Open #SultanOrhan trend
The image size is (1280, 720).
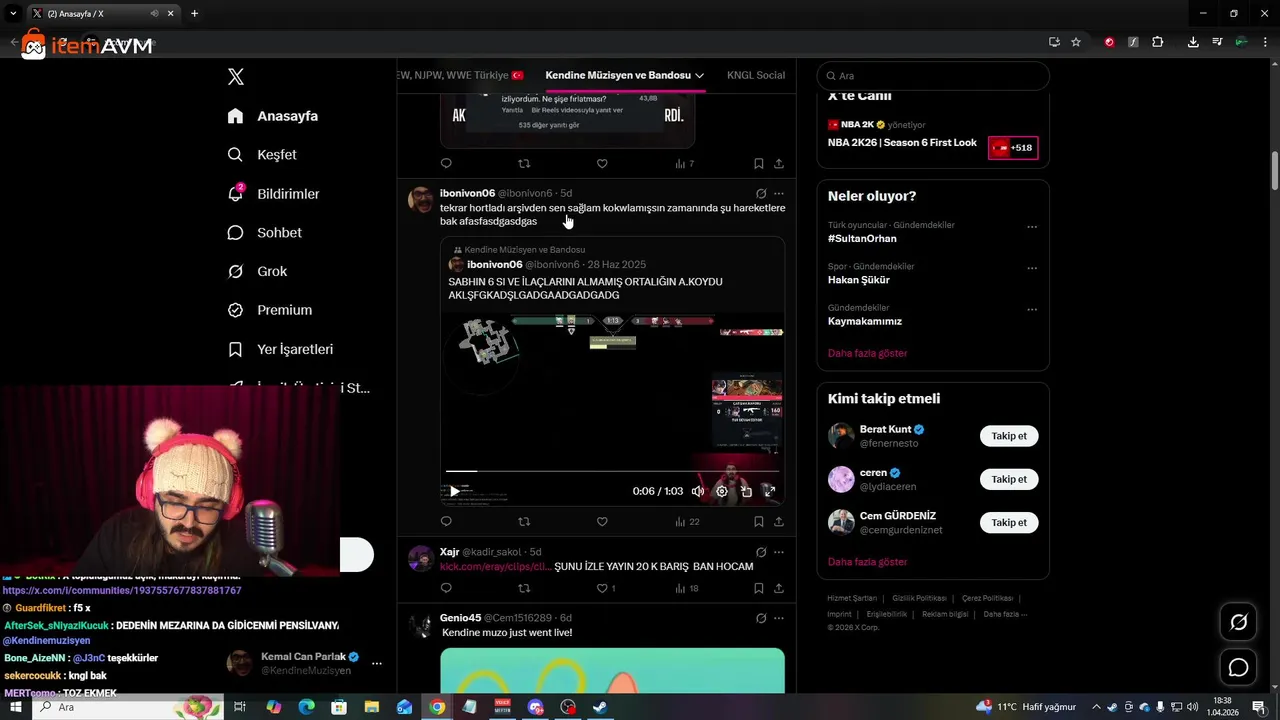coord(862,239)
